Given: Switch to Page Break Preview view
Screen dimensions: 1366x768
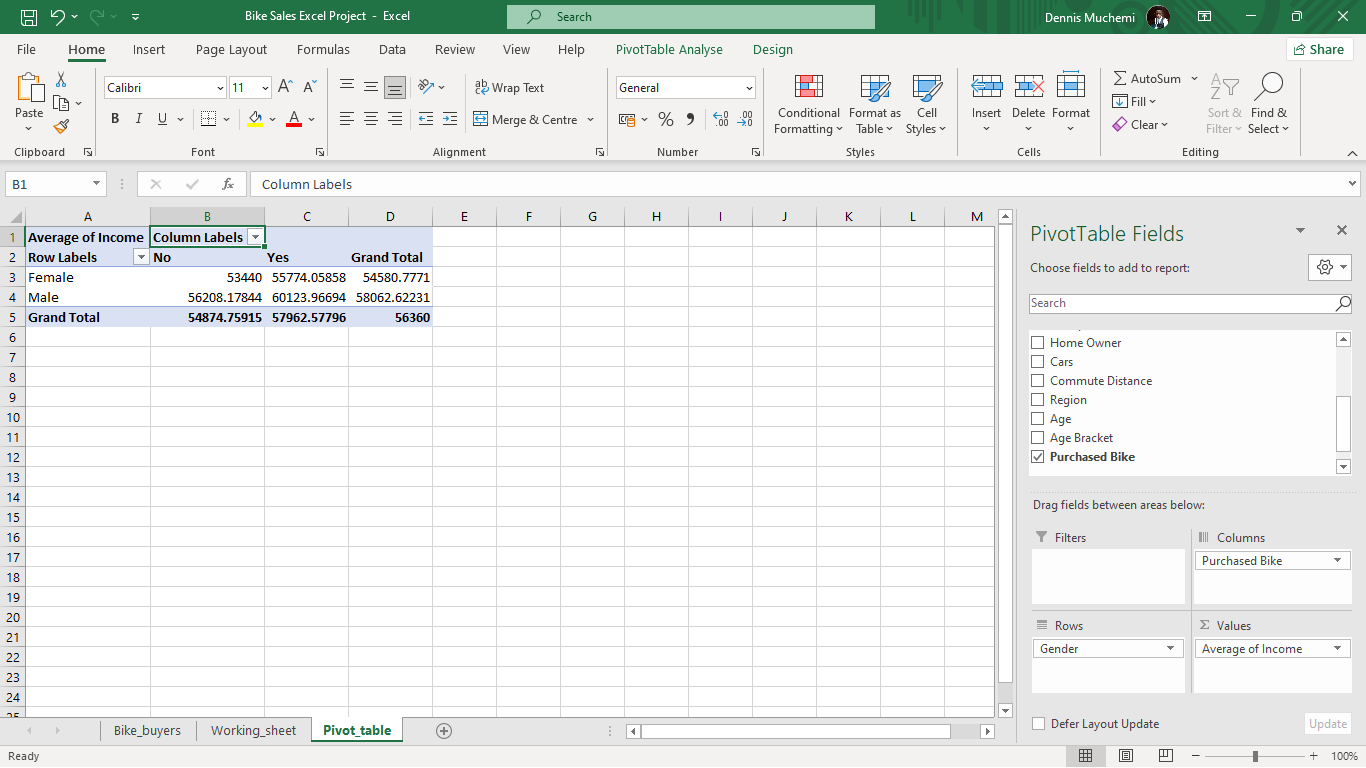Looking at the screenshot, I should point(1166,756).
